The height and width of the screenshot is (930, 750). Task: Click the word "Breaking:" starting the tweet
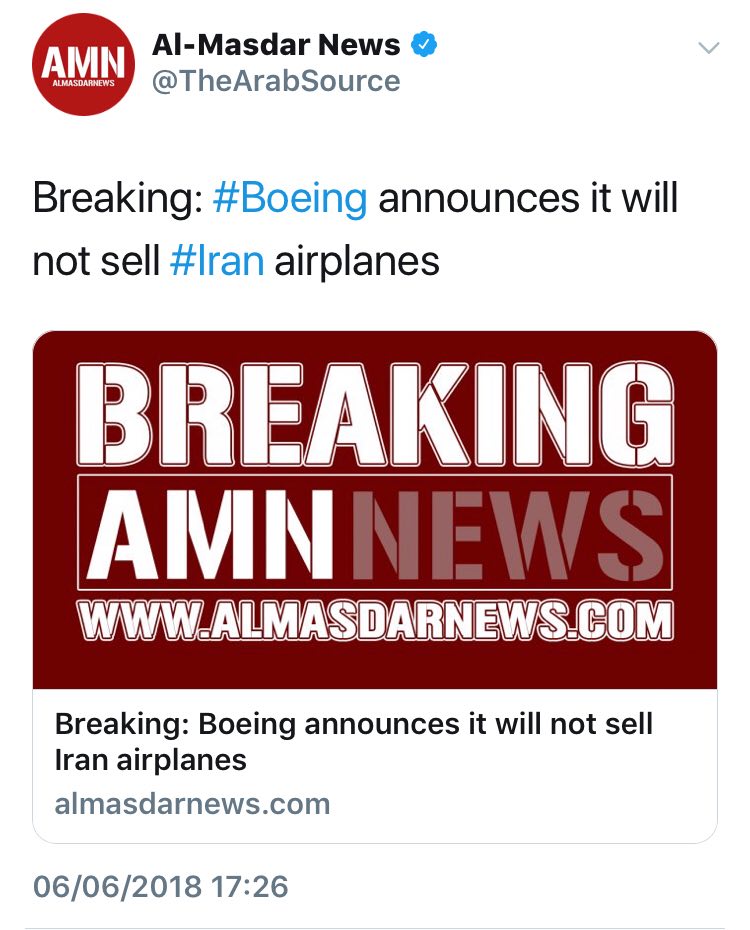point(117,199)
